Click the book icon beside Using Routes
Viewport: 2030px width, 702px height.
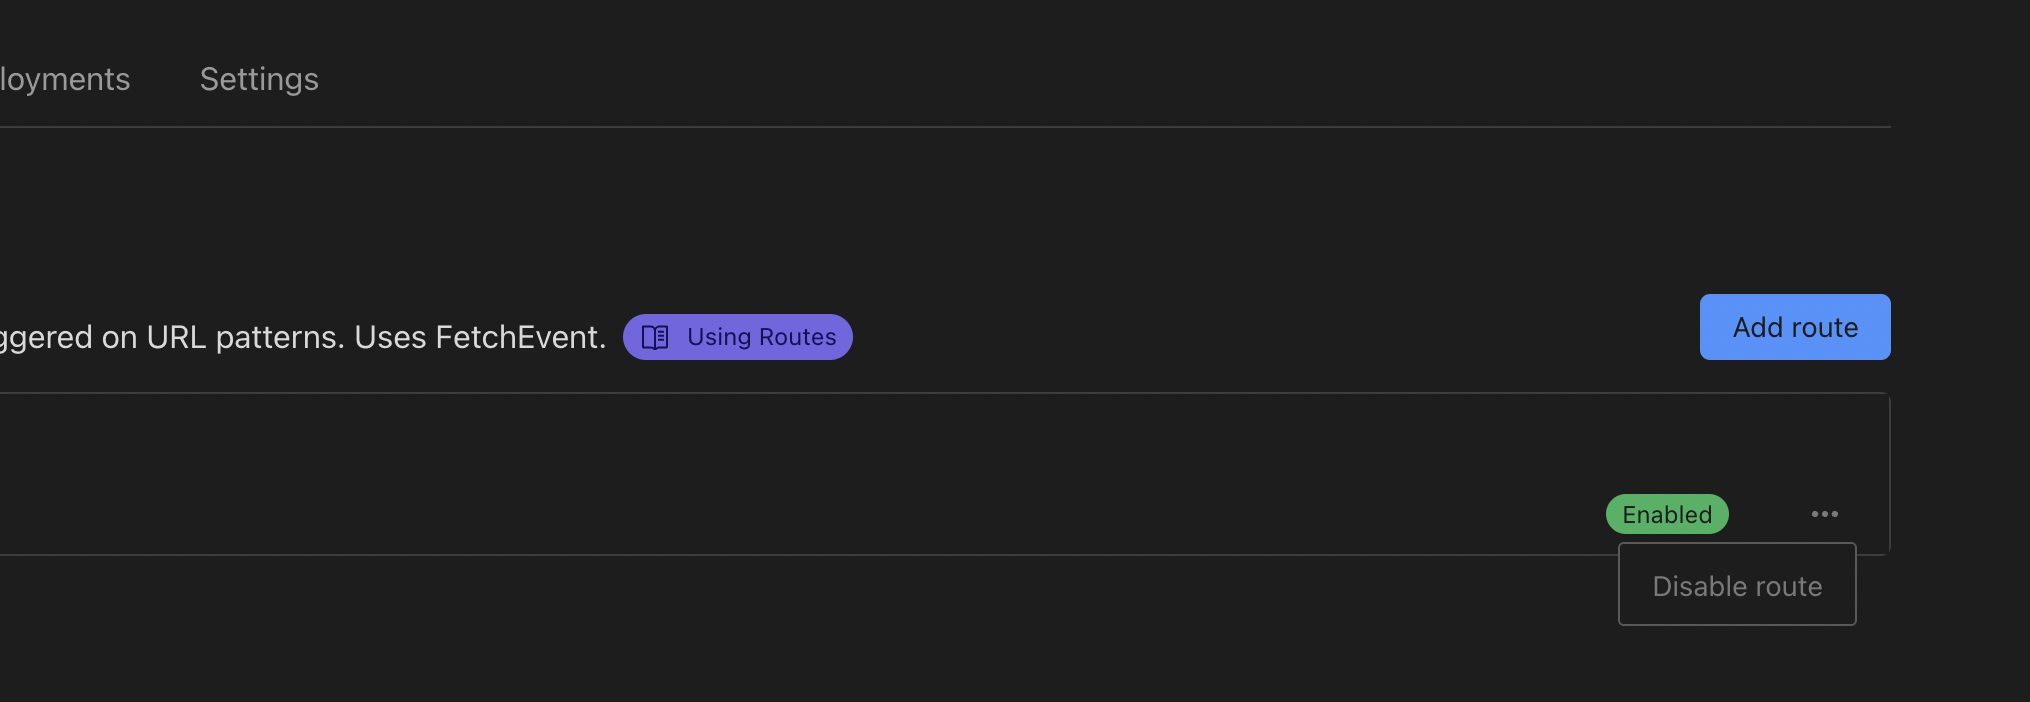[655, 337]
